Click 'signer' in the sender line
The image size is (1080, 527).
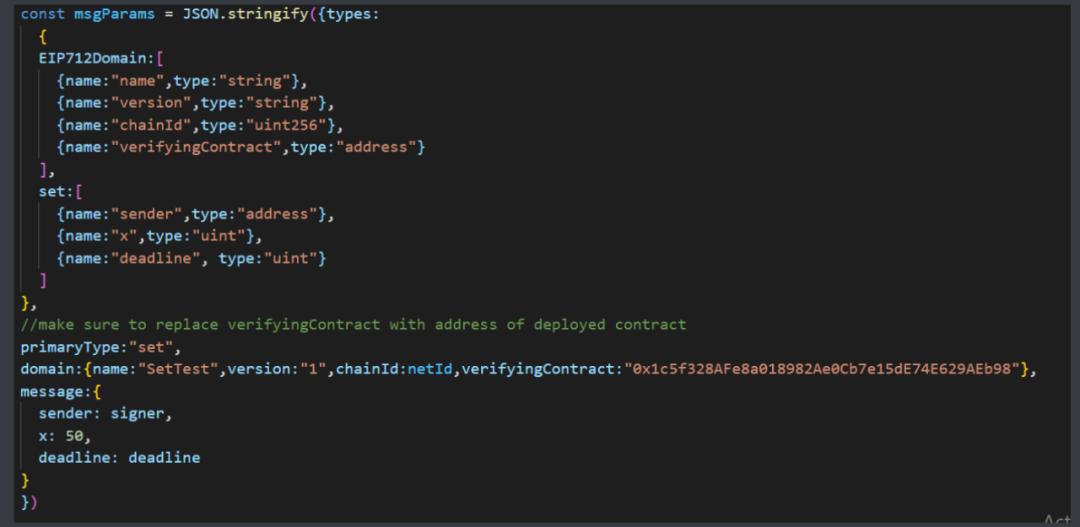(x=138, y=413)
